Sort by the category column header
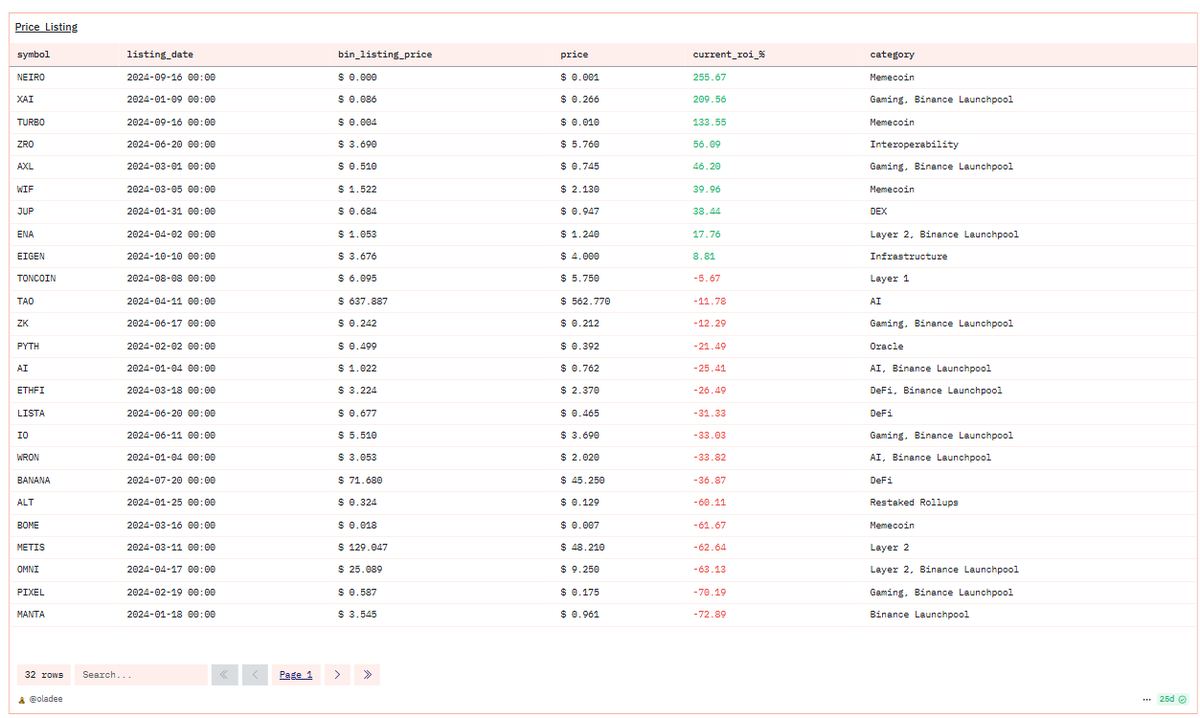1200x718 pixels. 892,54
